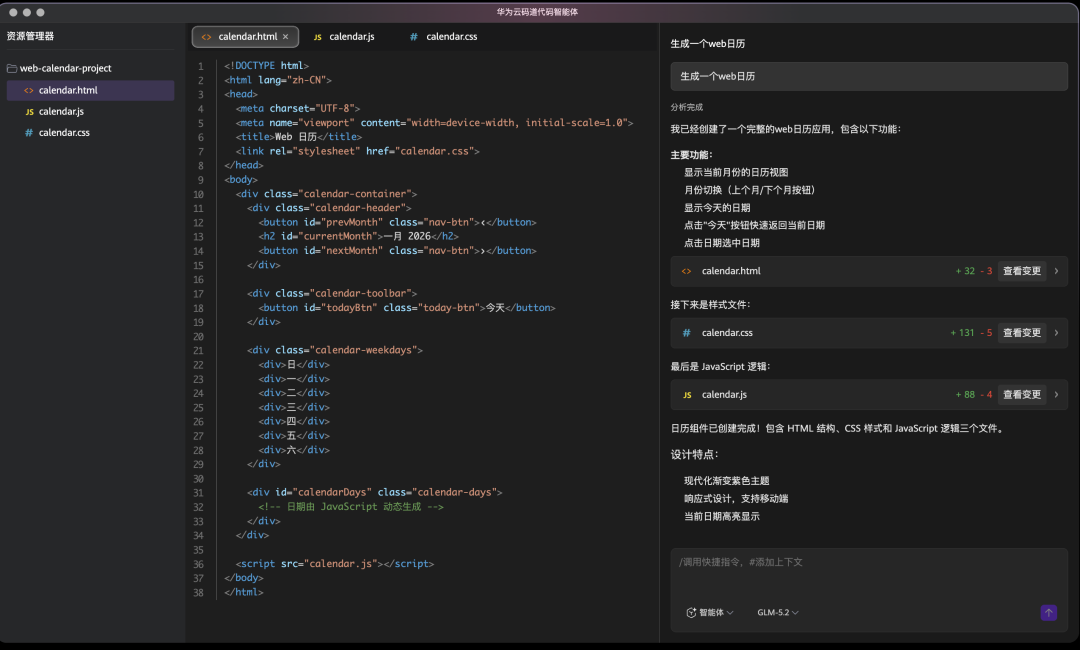Click the hash icon beside calendar.css in explorer
The image size is (1080, 650).
(x=29, y=133)
